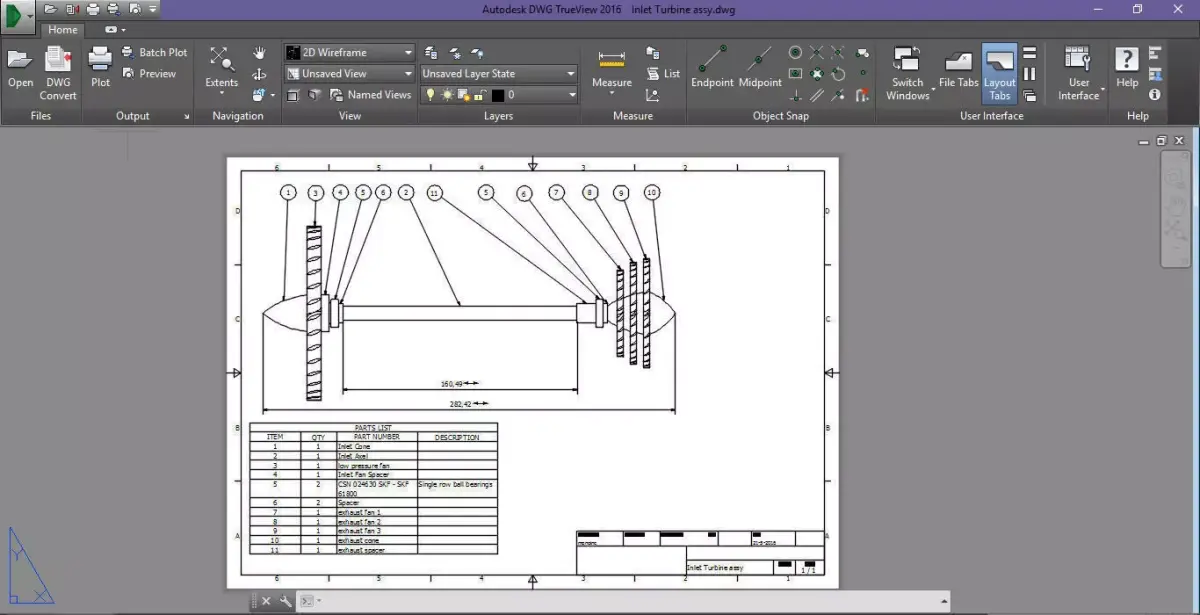Image resolution: width=1200 pixels, height=615 pixels.
Task: Open the 2D Wireframe visual style dropdown
Action: coord(349,52)
